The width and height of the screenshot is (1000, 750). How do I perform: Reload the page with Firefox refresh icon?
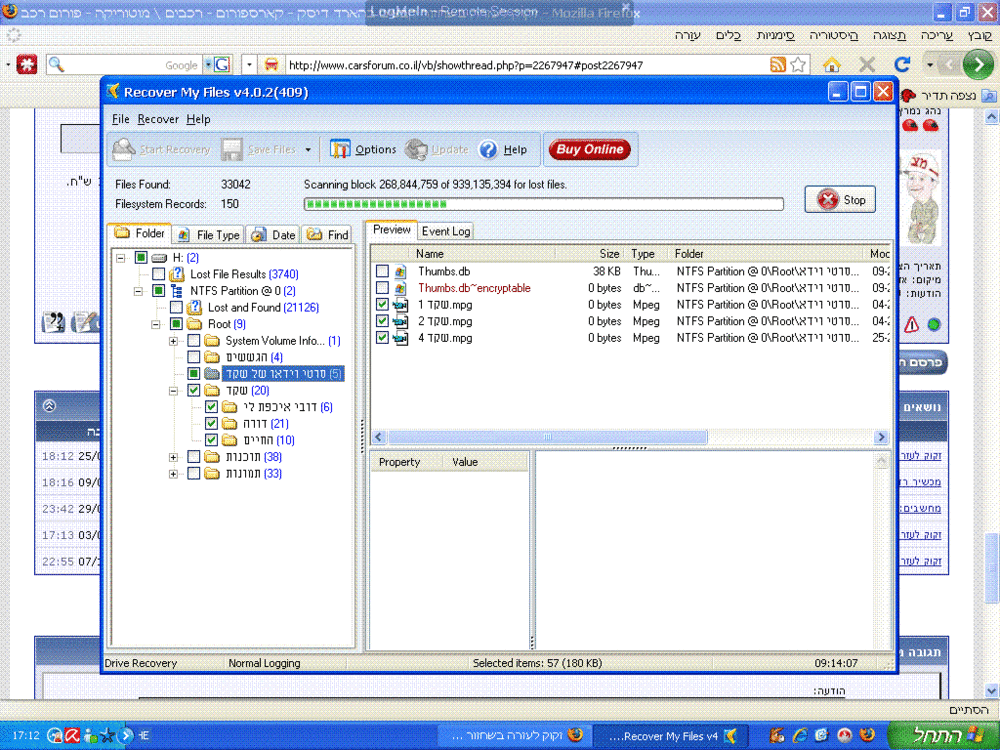[x=902, y=64]
